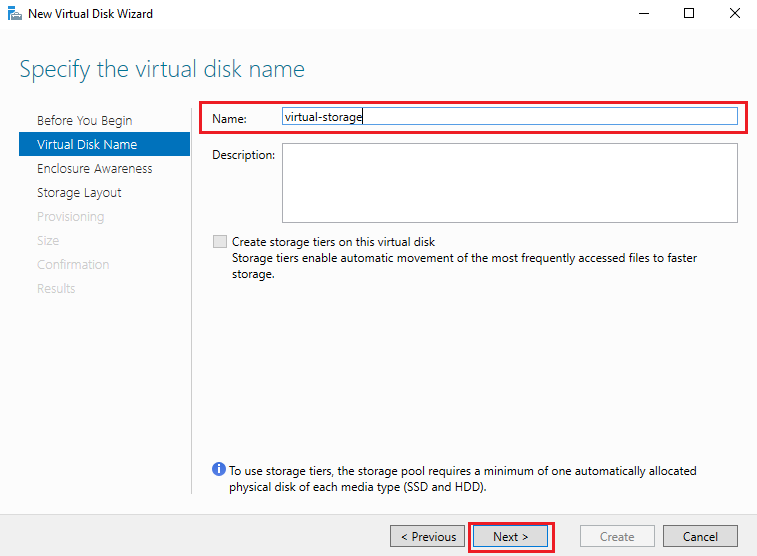Click the Cancel button
757x556 pixels.
coord(700,537)
